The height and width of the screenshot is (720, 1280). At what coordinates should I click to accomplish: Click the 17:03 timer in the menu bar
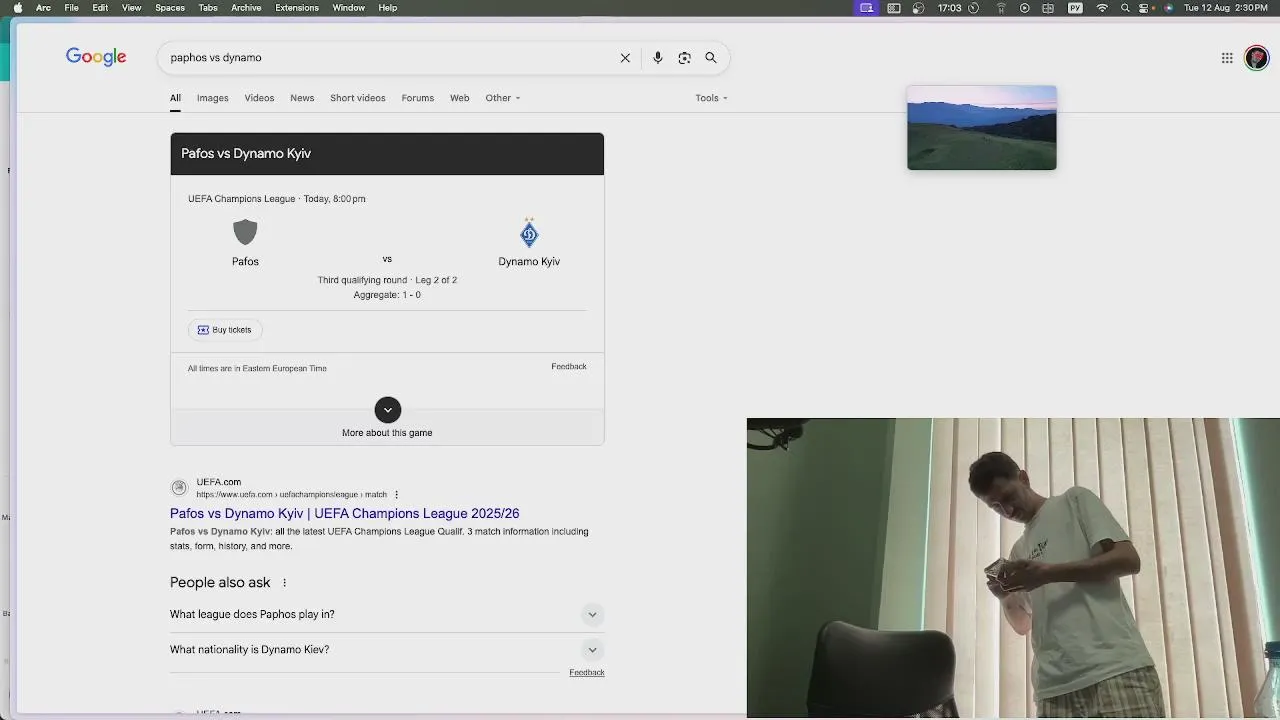(949, 8)
